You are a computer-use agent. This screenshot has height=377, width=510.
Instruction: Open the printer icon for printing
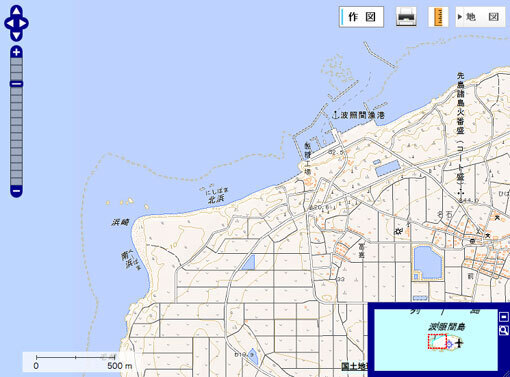tap(406, 17)
